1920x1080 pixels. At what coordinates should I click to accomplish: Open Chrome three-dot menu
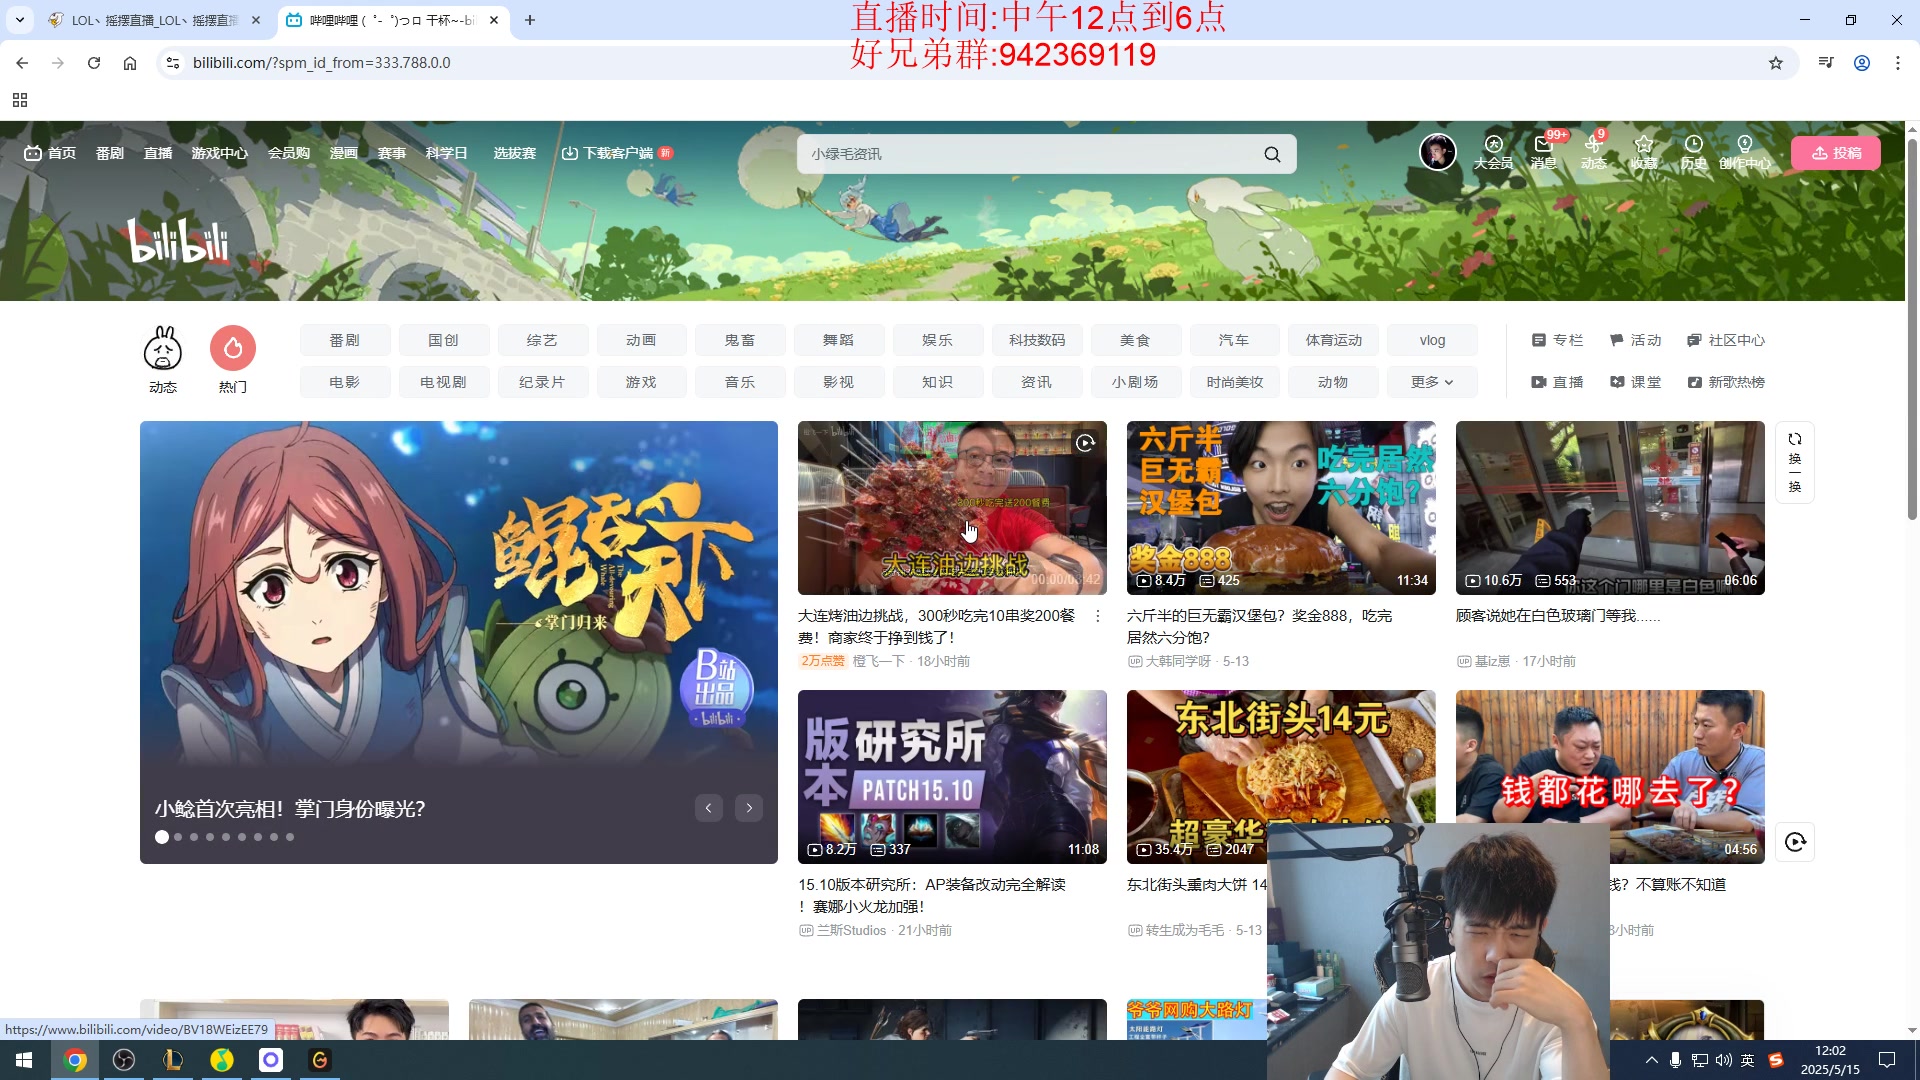1898,63
